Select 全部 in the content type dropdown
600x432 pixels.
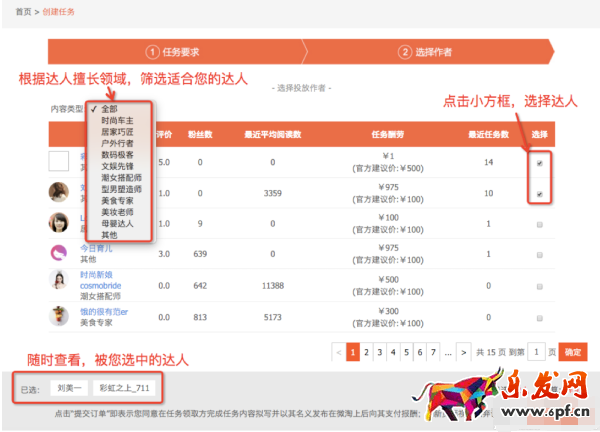point(109,108)
